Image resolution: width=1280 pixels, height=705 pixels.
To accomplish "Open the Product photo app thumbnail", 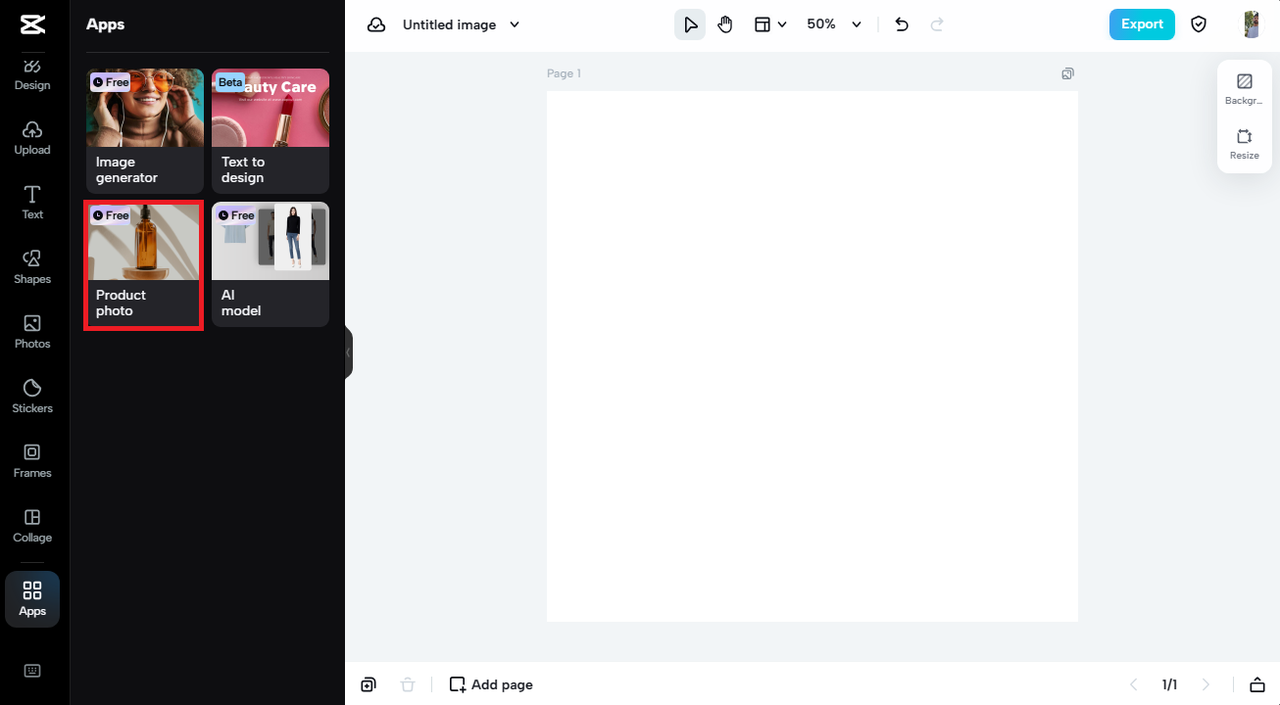I will [x=144, y=265].
